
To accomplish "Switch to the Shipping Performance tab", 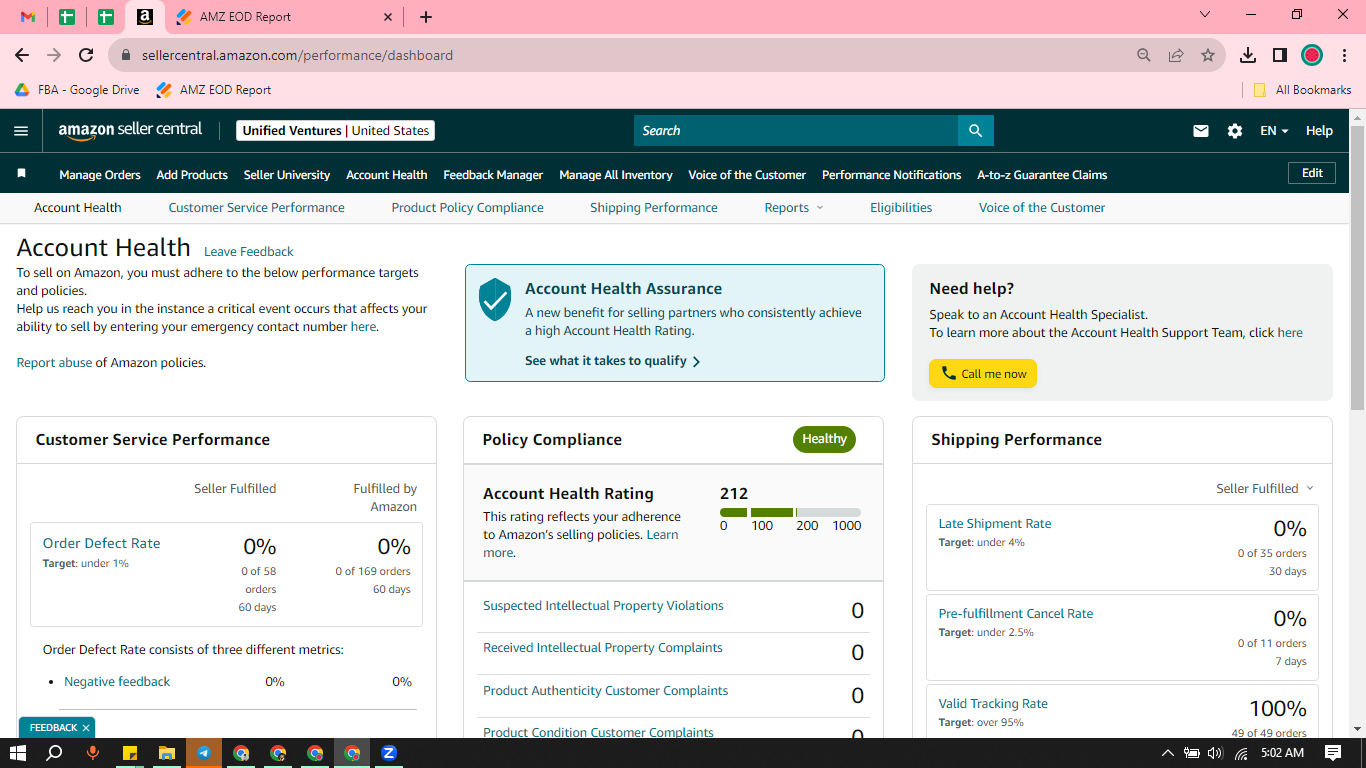I will pyautogui.click(x=654, y=208).
